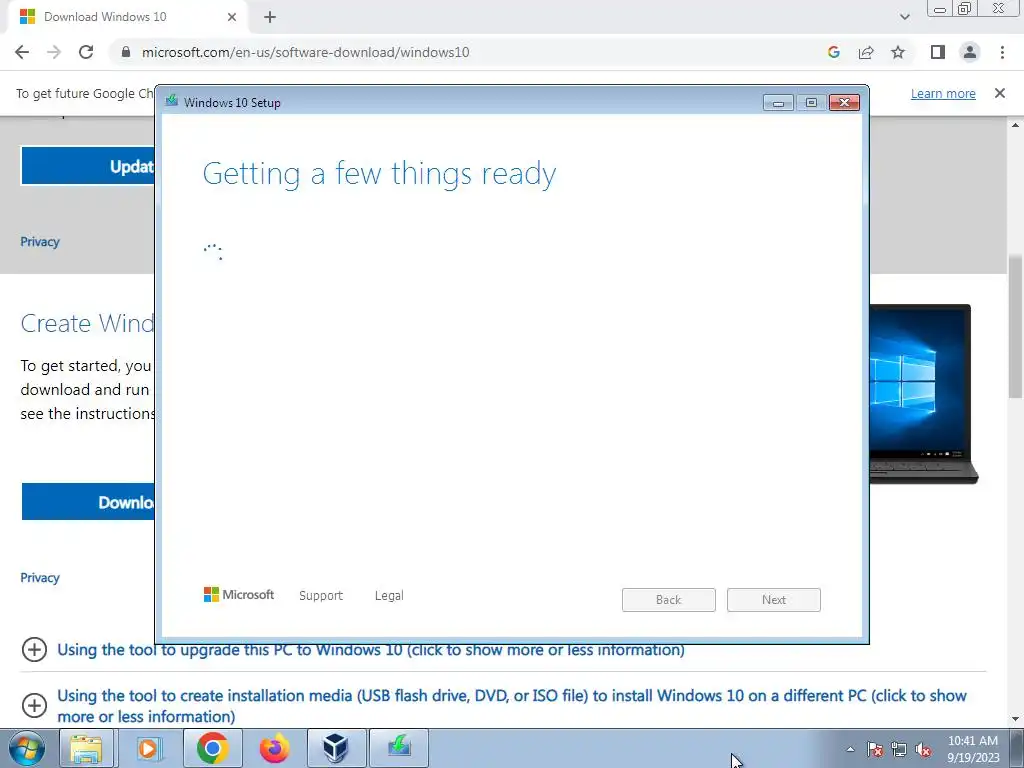Viewport: 1024px width, 768px height.
Task: Open the Privacy link under Download button
Action: (x=40, y=578)
